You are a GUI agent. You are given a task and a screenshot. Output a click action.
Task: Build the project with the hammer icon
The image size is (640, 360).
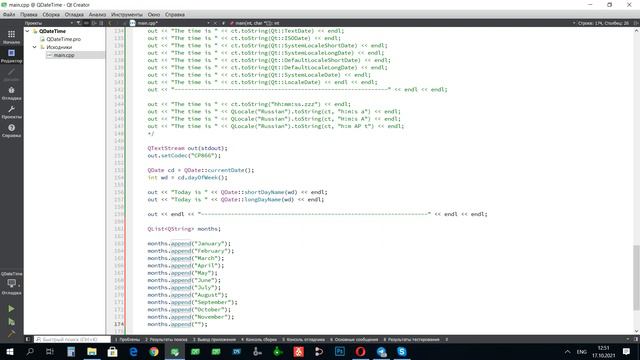pyautogui.click(x=11, y=333)
